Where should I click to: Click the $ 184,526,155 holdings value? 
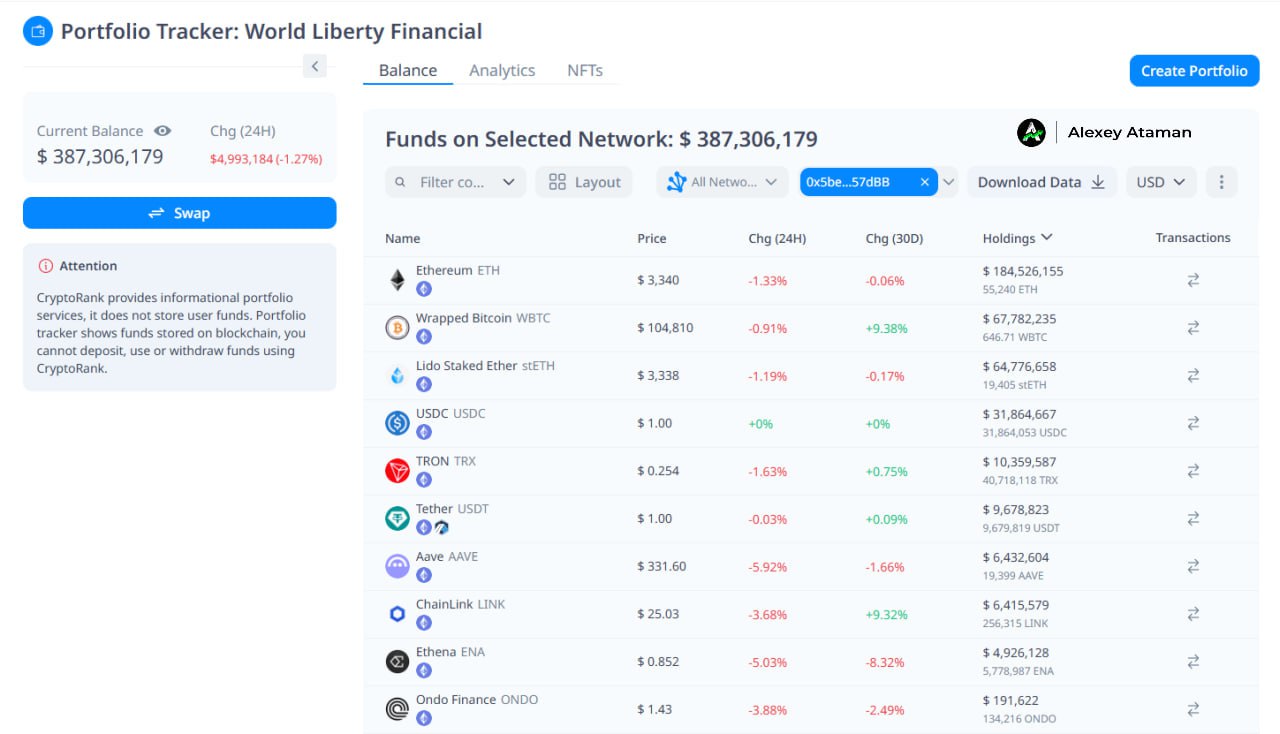tap(1023, 271)
